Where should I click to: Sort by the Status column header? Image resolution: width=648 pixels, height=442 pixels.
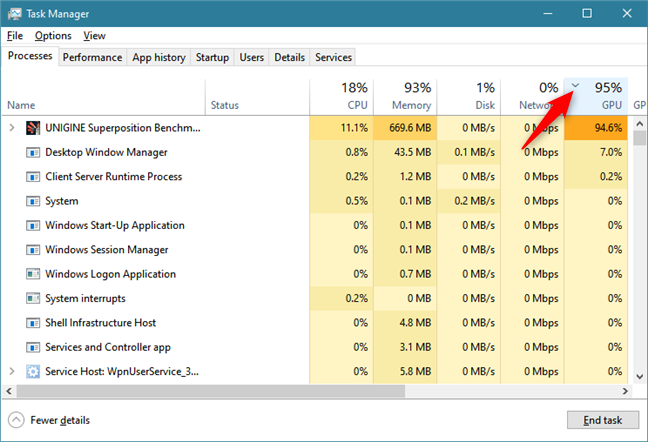point(257,97)
